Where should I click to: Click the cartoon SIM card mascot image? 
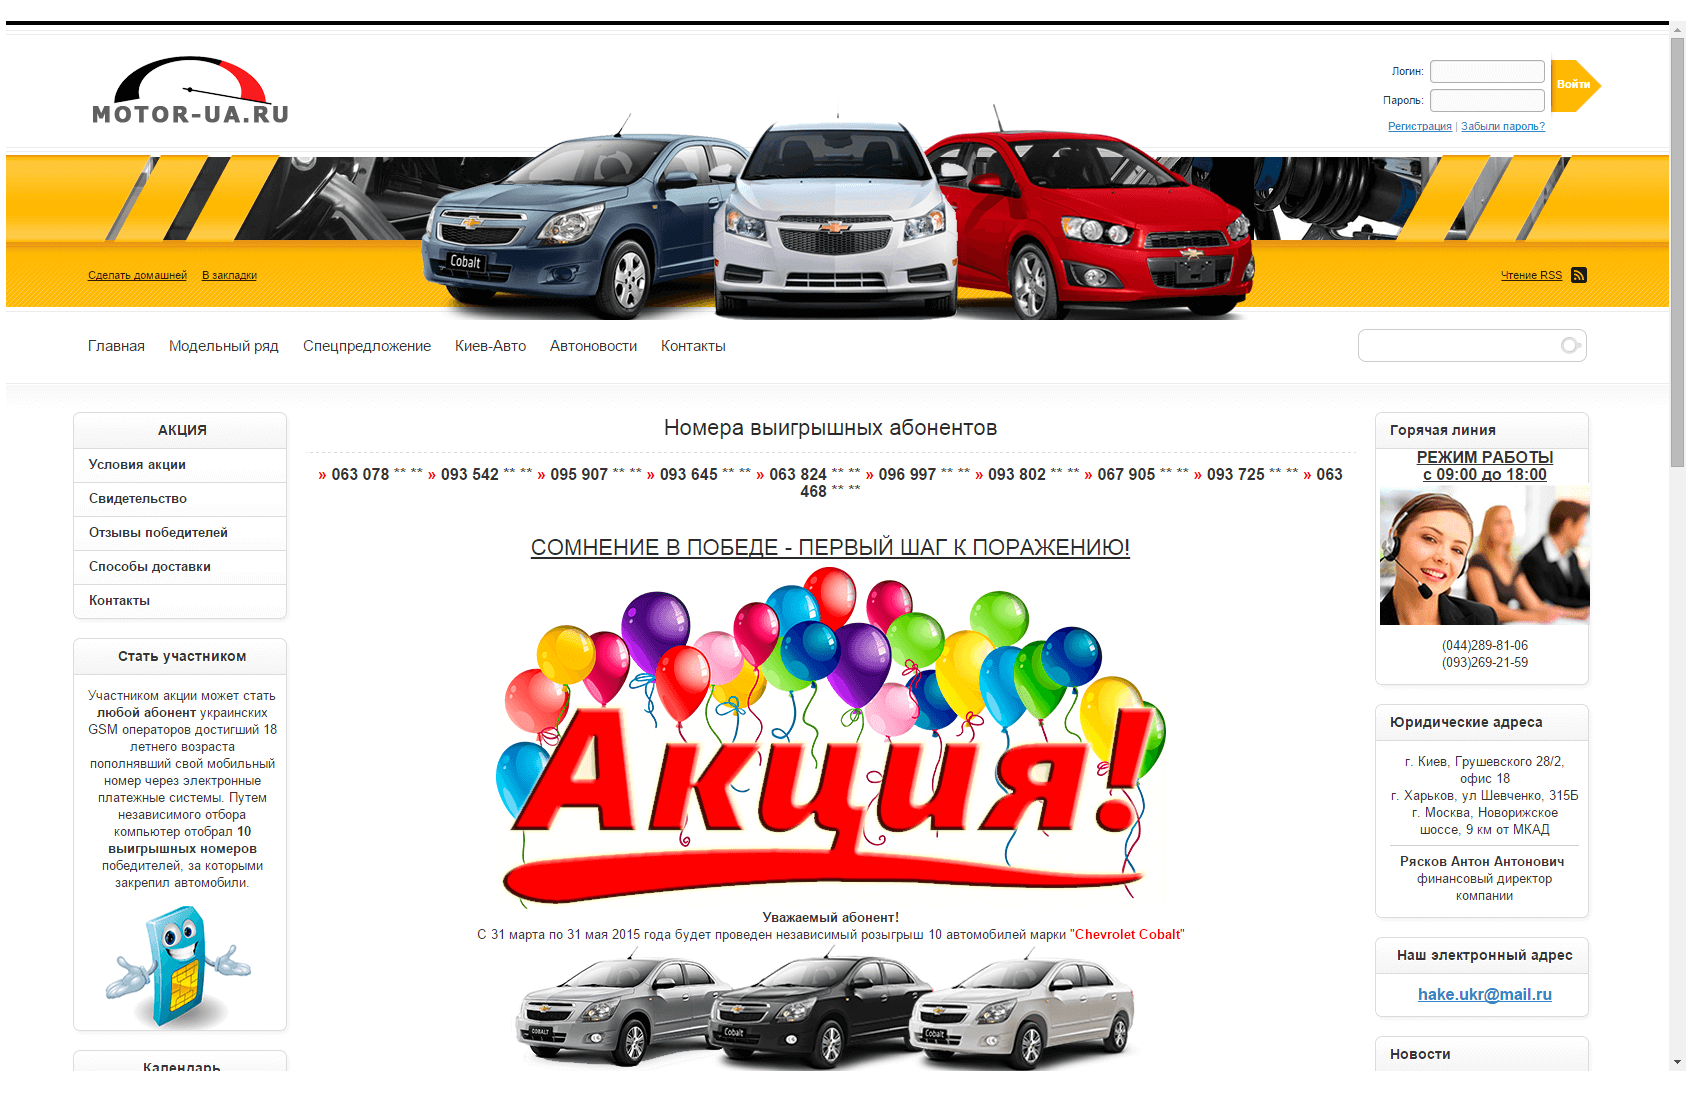178,965
